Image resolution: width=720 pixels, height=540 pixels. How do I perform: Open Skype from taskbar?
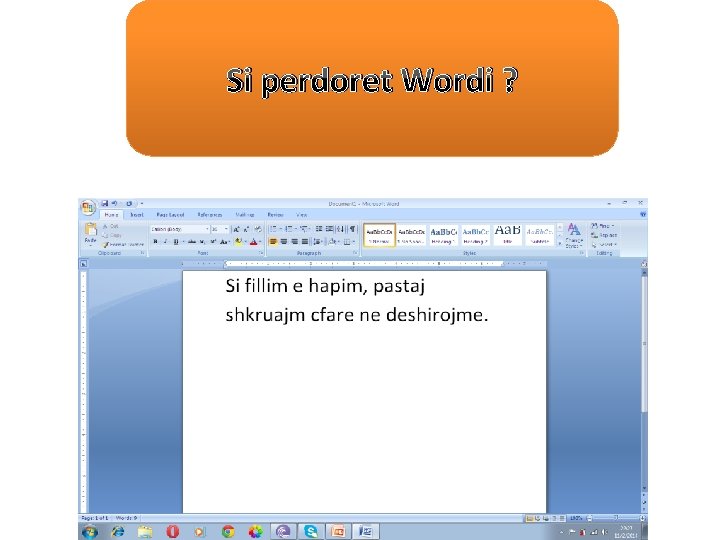tap(311, 531)
